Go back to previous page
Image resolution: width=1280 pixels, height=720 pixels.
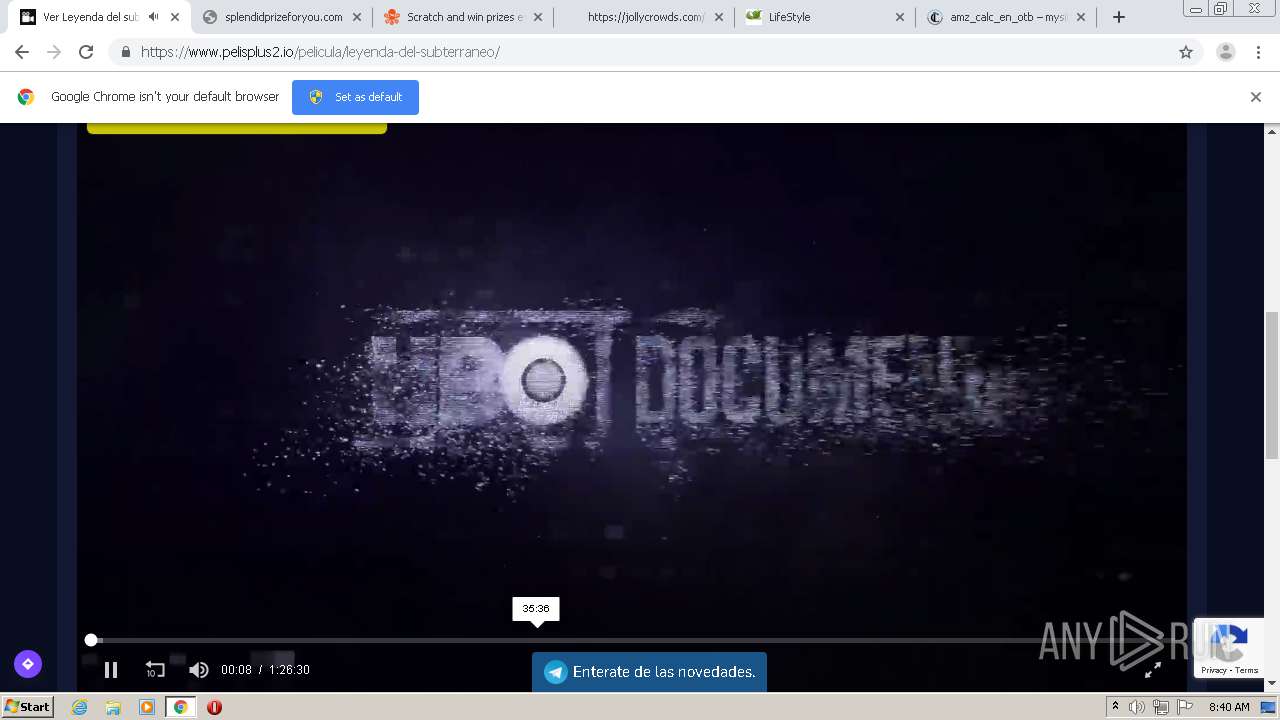pyautogui.click(x=22, y=52)
